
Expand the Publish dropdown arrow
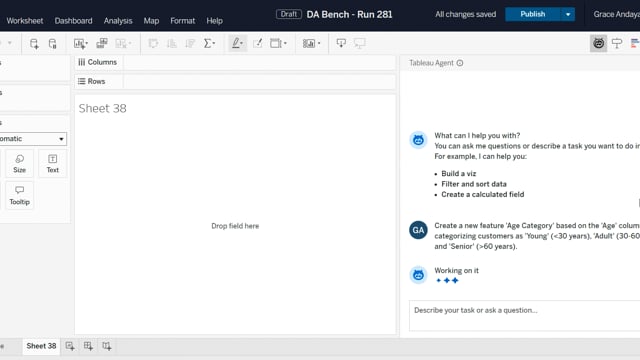tap(568, 14)
